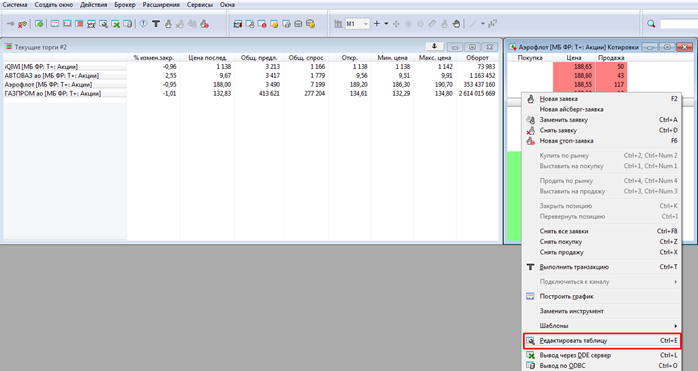Click the briefcase portfolio toolbar icon
Viewport: 698px width, 371px height.
tap(298, 24)
